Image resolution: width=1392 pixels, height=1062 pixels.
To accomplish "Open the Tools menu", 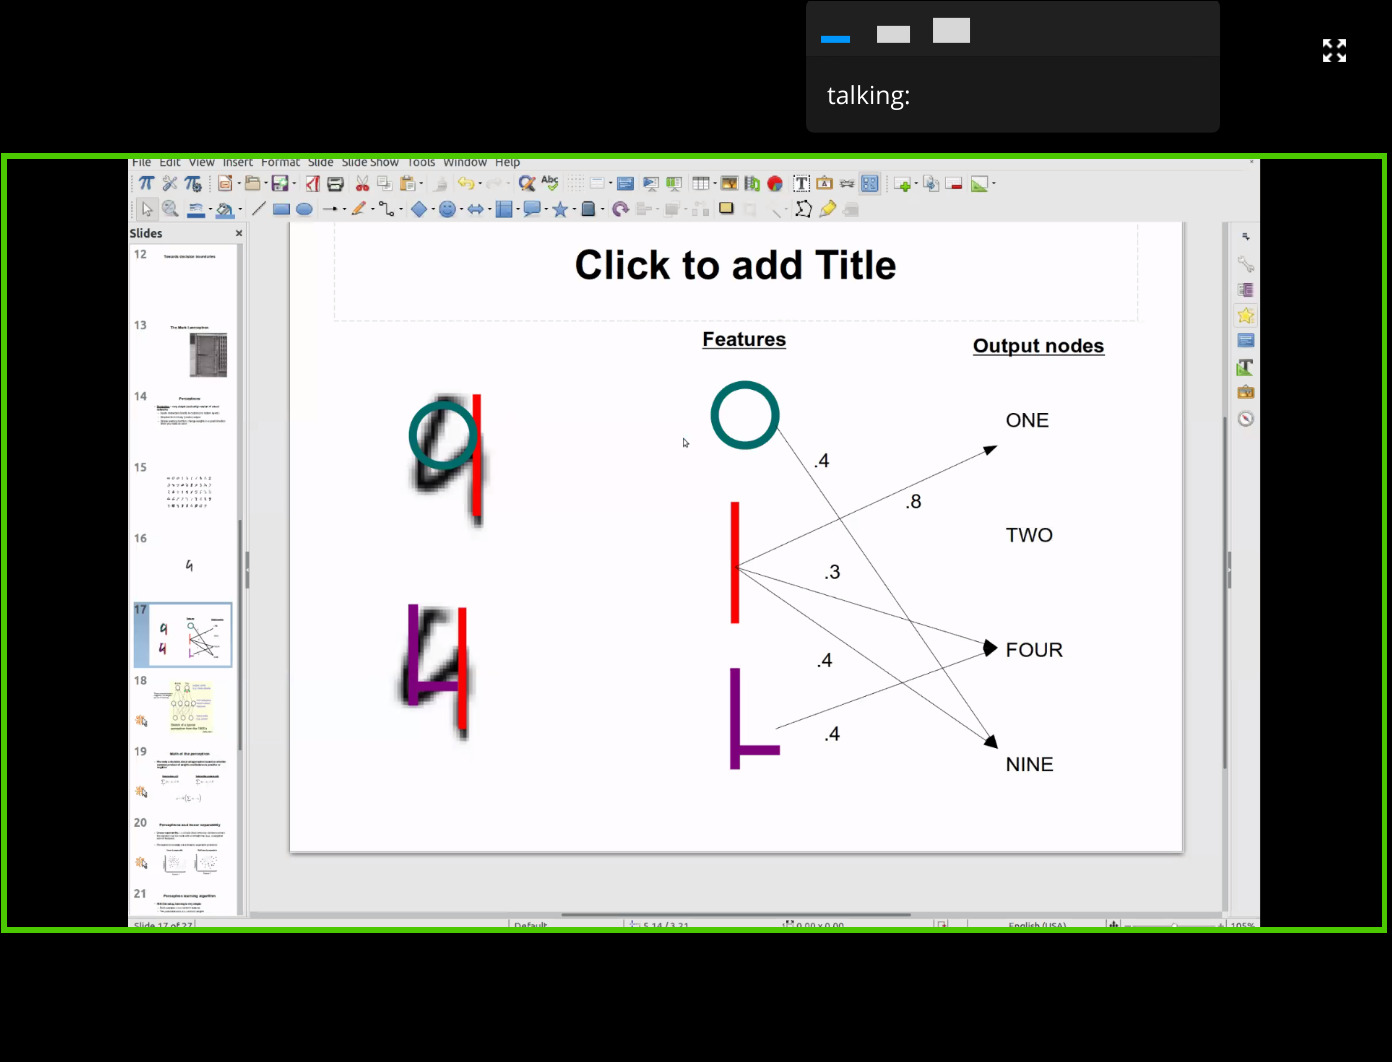I will (421, 162).
